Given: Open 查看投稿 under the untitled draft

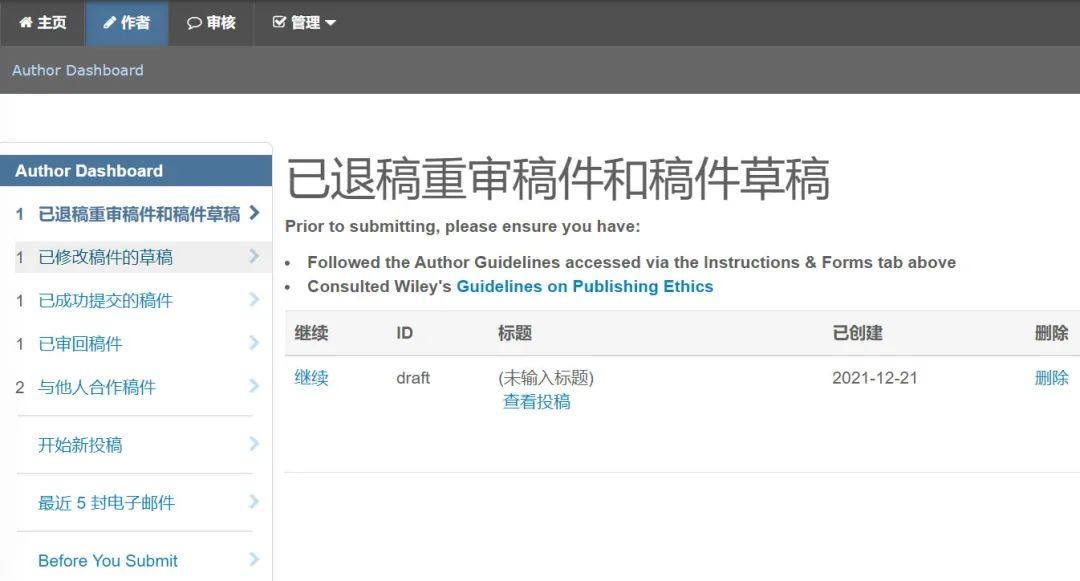Looking at the screenshot, I should [536, 400].
